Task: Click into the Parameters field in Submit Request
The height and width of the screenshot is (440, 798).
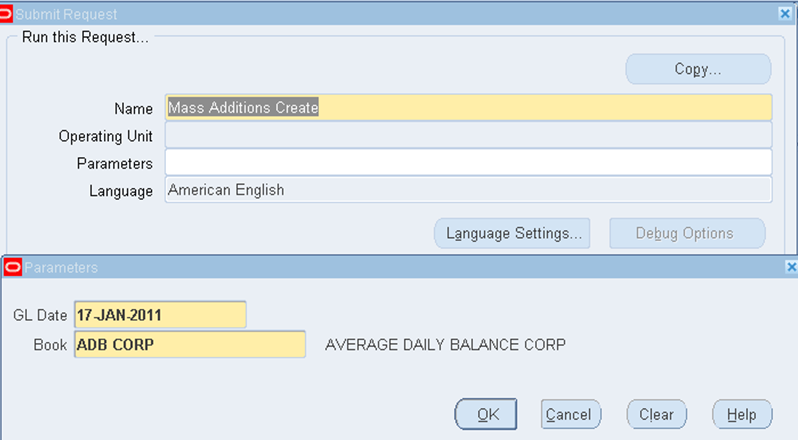Action: 468,162
